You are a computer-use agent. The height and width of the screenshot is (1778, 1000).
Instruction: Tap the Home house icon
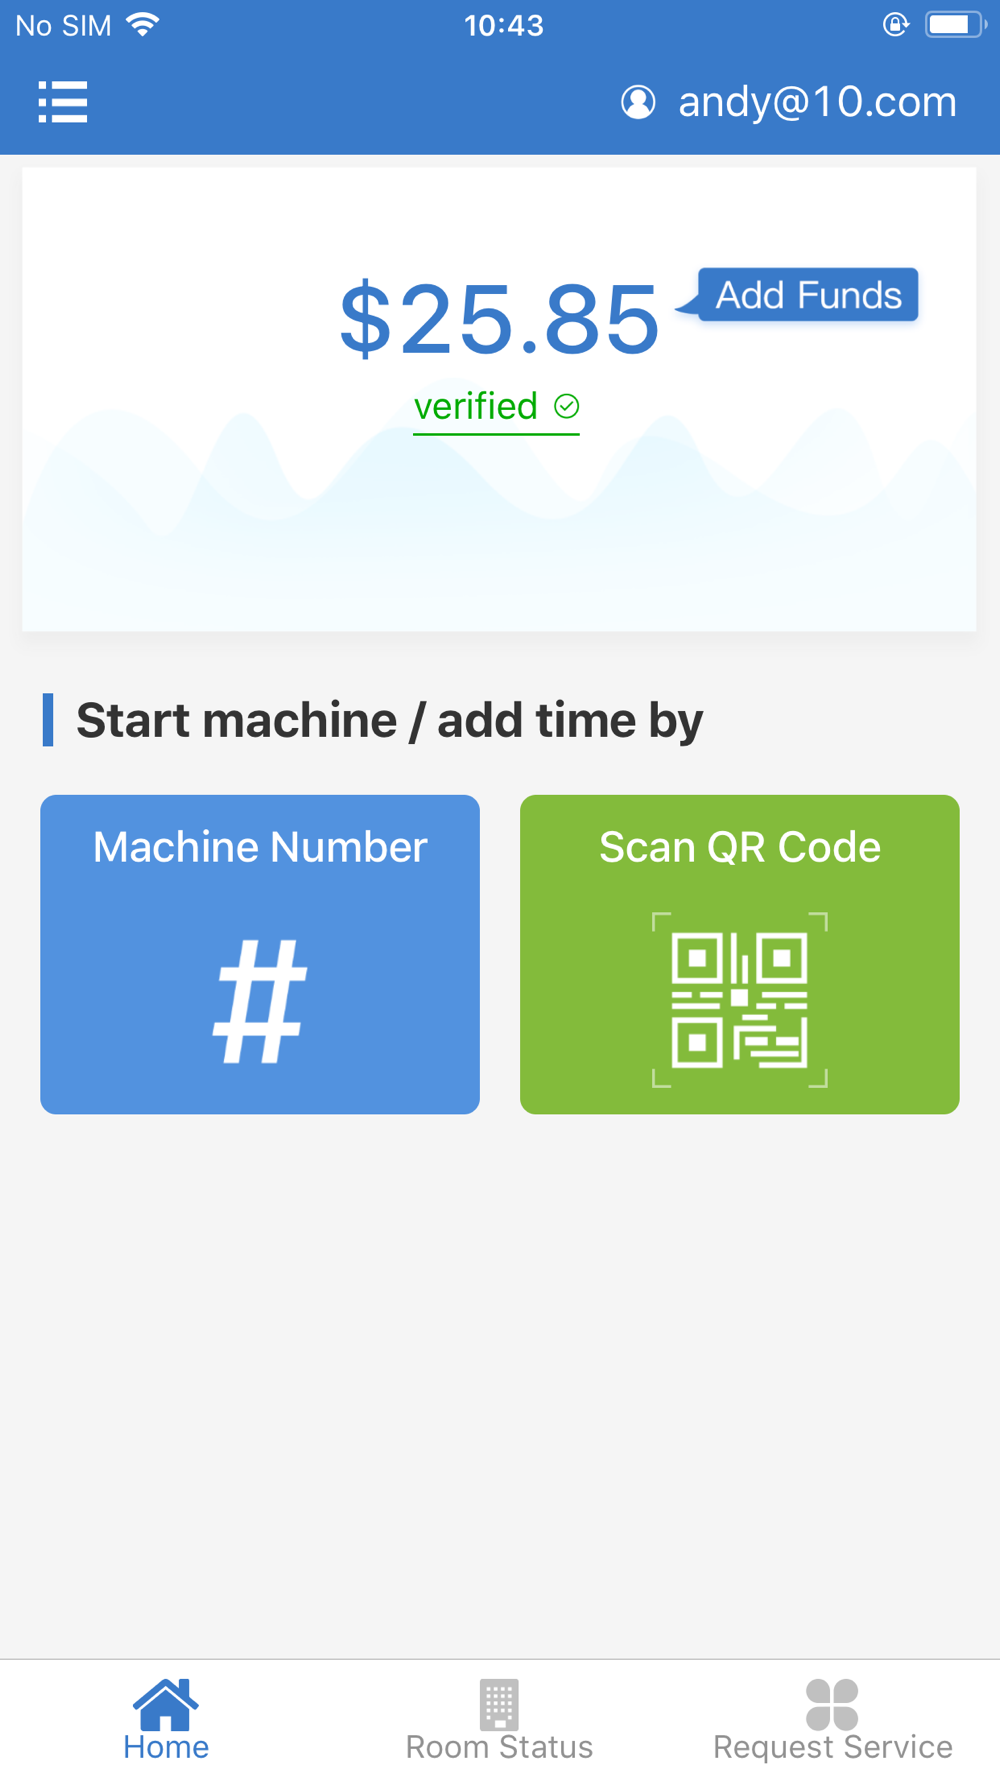(x=166, y=1704)
